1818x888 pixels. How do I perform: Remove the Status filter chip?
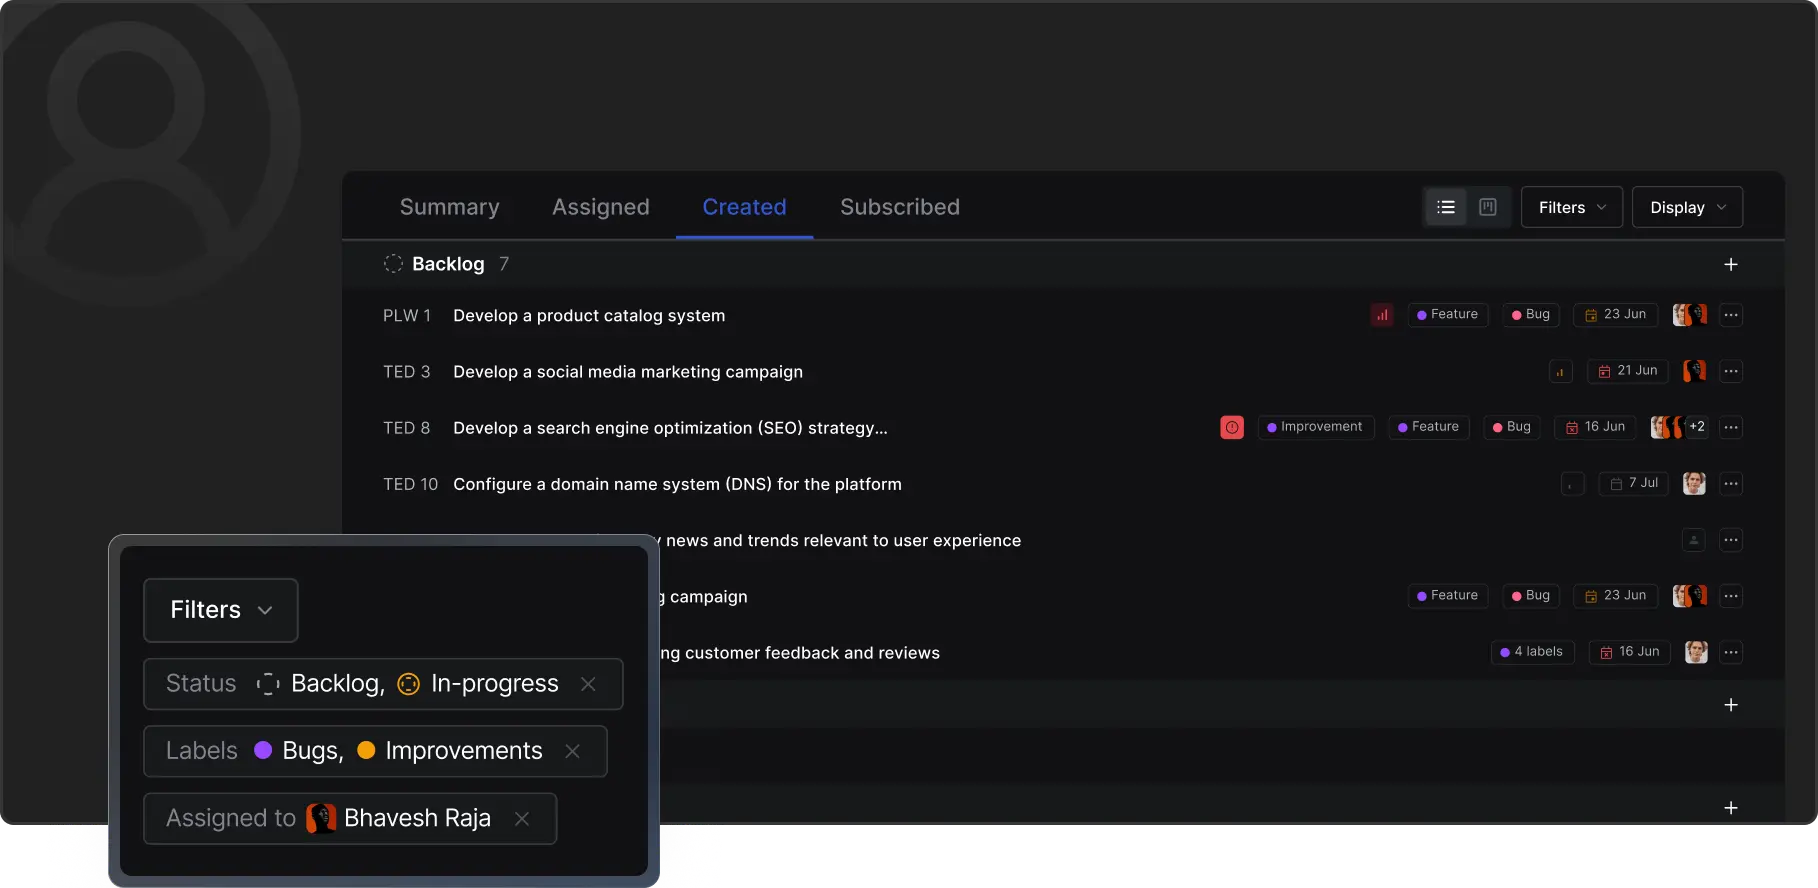pos(588,684)
